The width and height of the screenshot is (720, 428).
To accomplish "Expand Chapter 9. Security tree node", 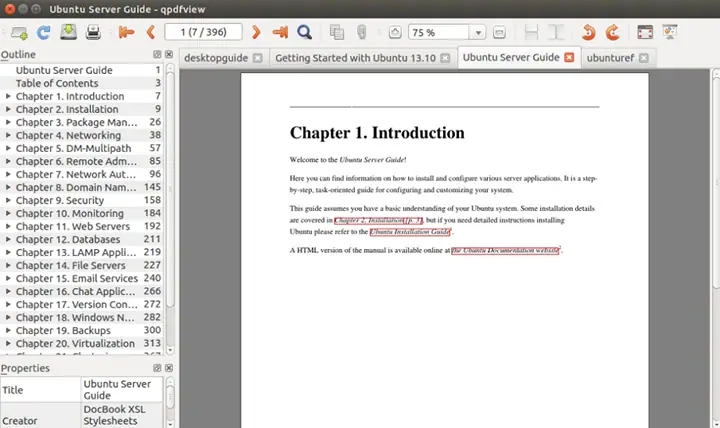I will 8,200.
